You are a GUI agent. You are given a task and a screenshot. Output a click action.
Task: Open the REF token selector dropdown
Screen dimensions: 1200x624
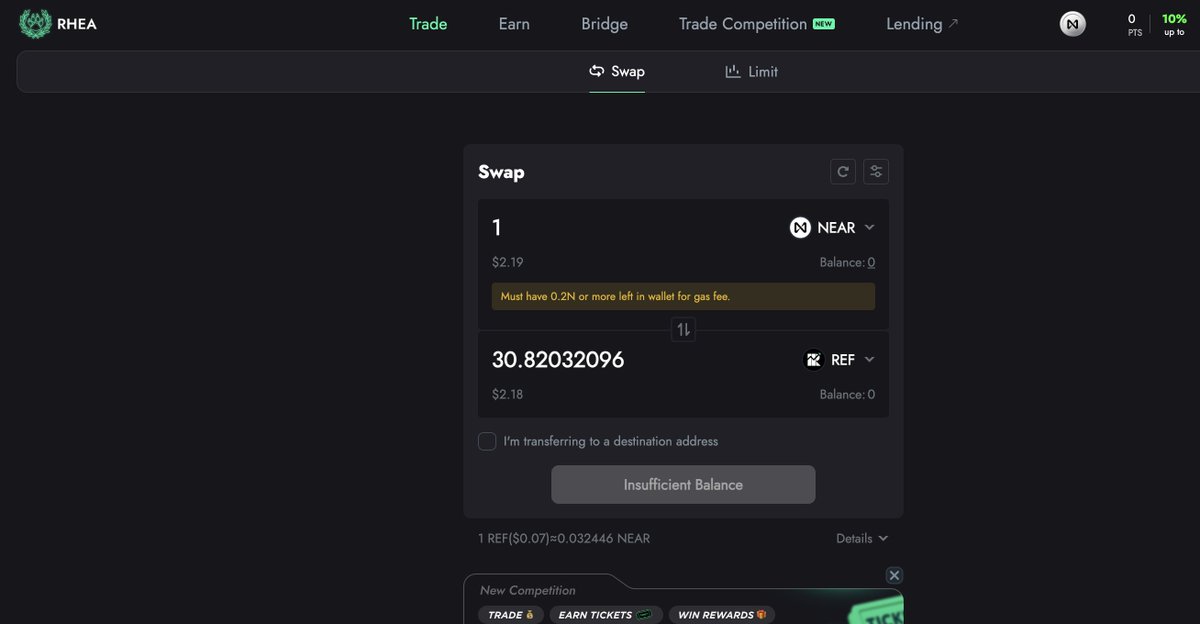click(x=840, y=360)
